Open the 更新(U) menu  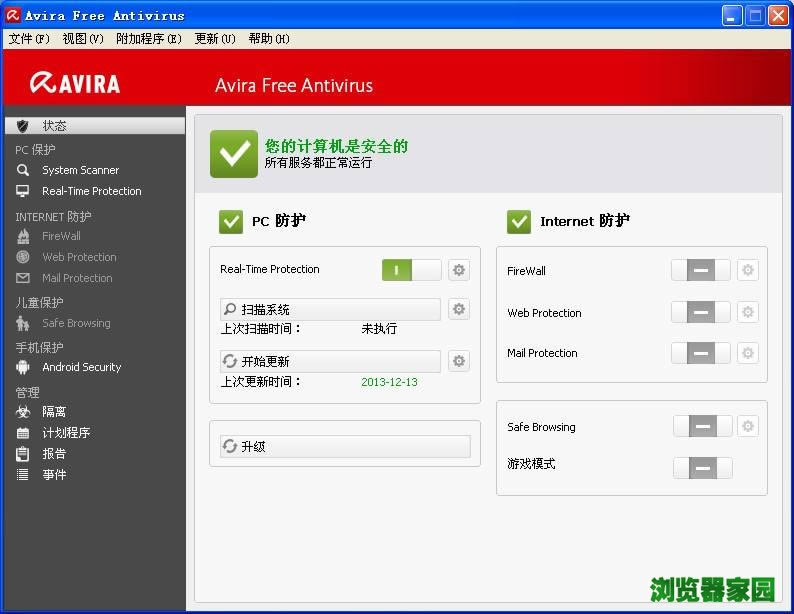(x=215, y=38)
